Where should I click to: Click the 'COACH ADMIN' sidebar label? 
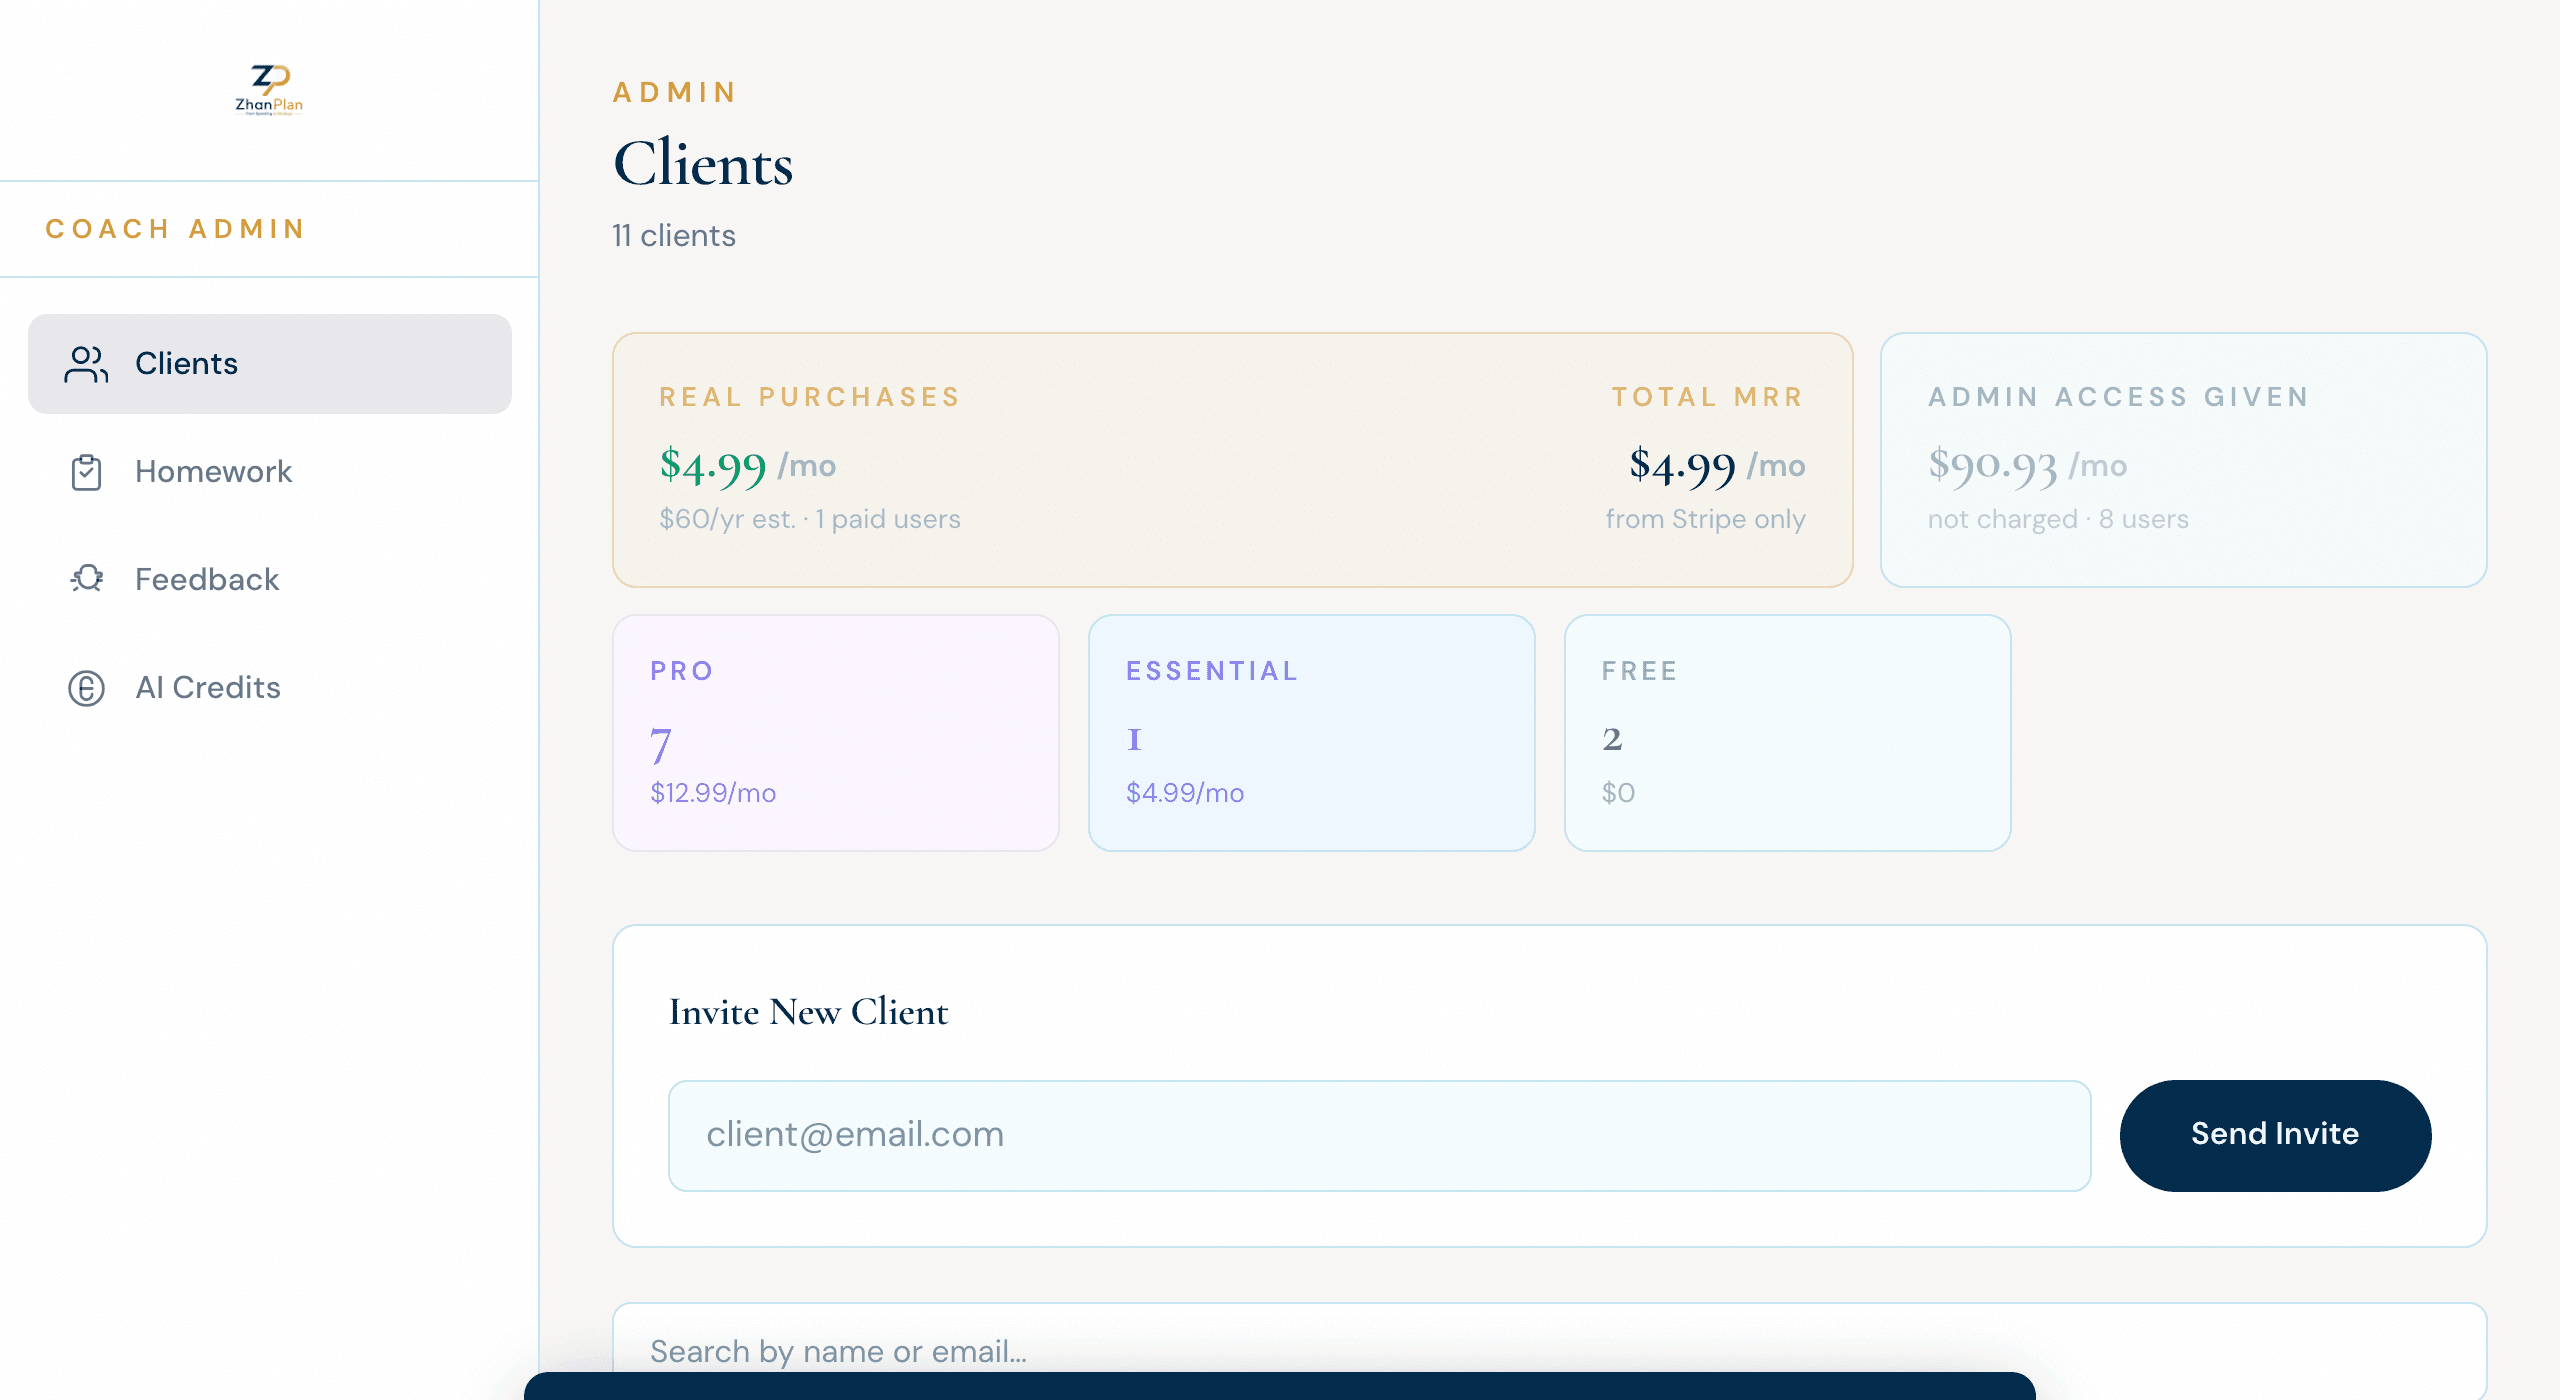(x=175, y=229)
